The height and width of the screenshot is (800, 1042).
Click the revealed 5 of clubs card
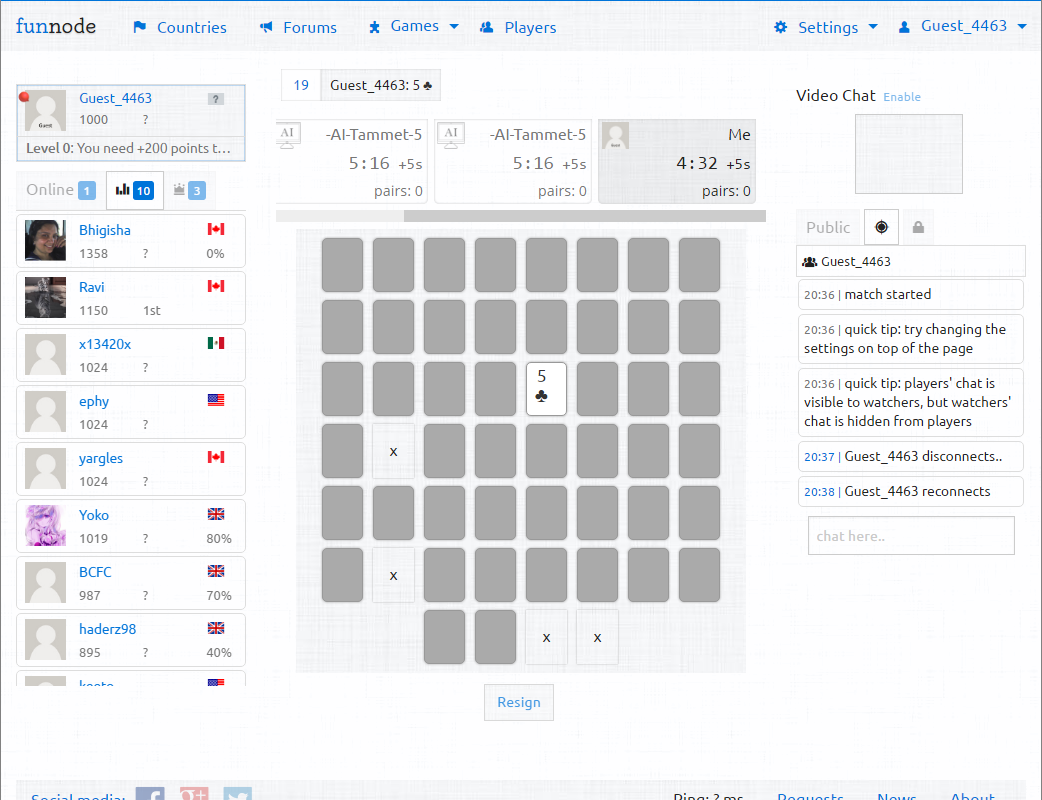546,389
